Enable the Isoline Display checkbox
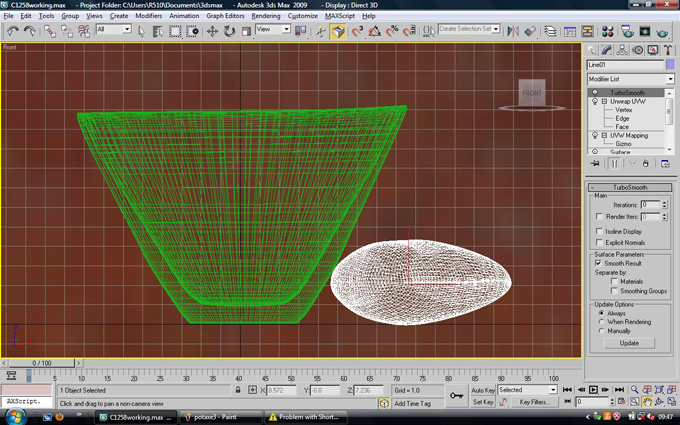 (600, 231)
